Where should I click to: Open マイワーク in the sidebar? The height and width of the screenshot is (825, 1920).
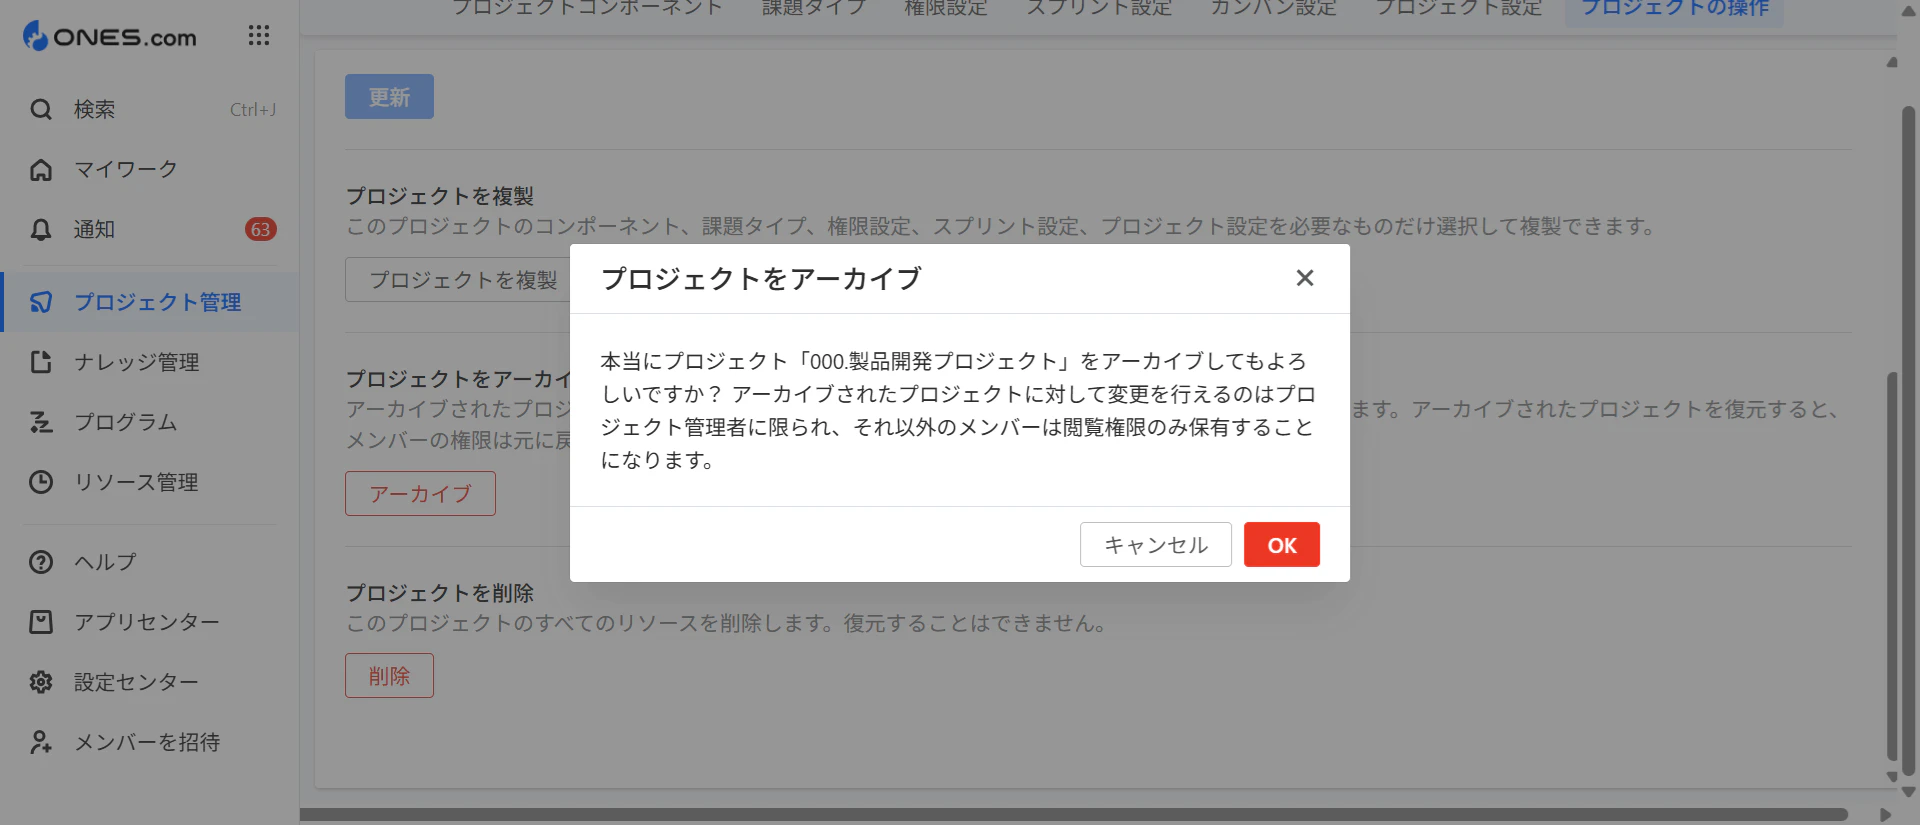(150, 169)
